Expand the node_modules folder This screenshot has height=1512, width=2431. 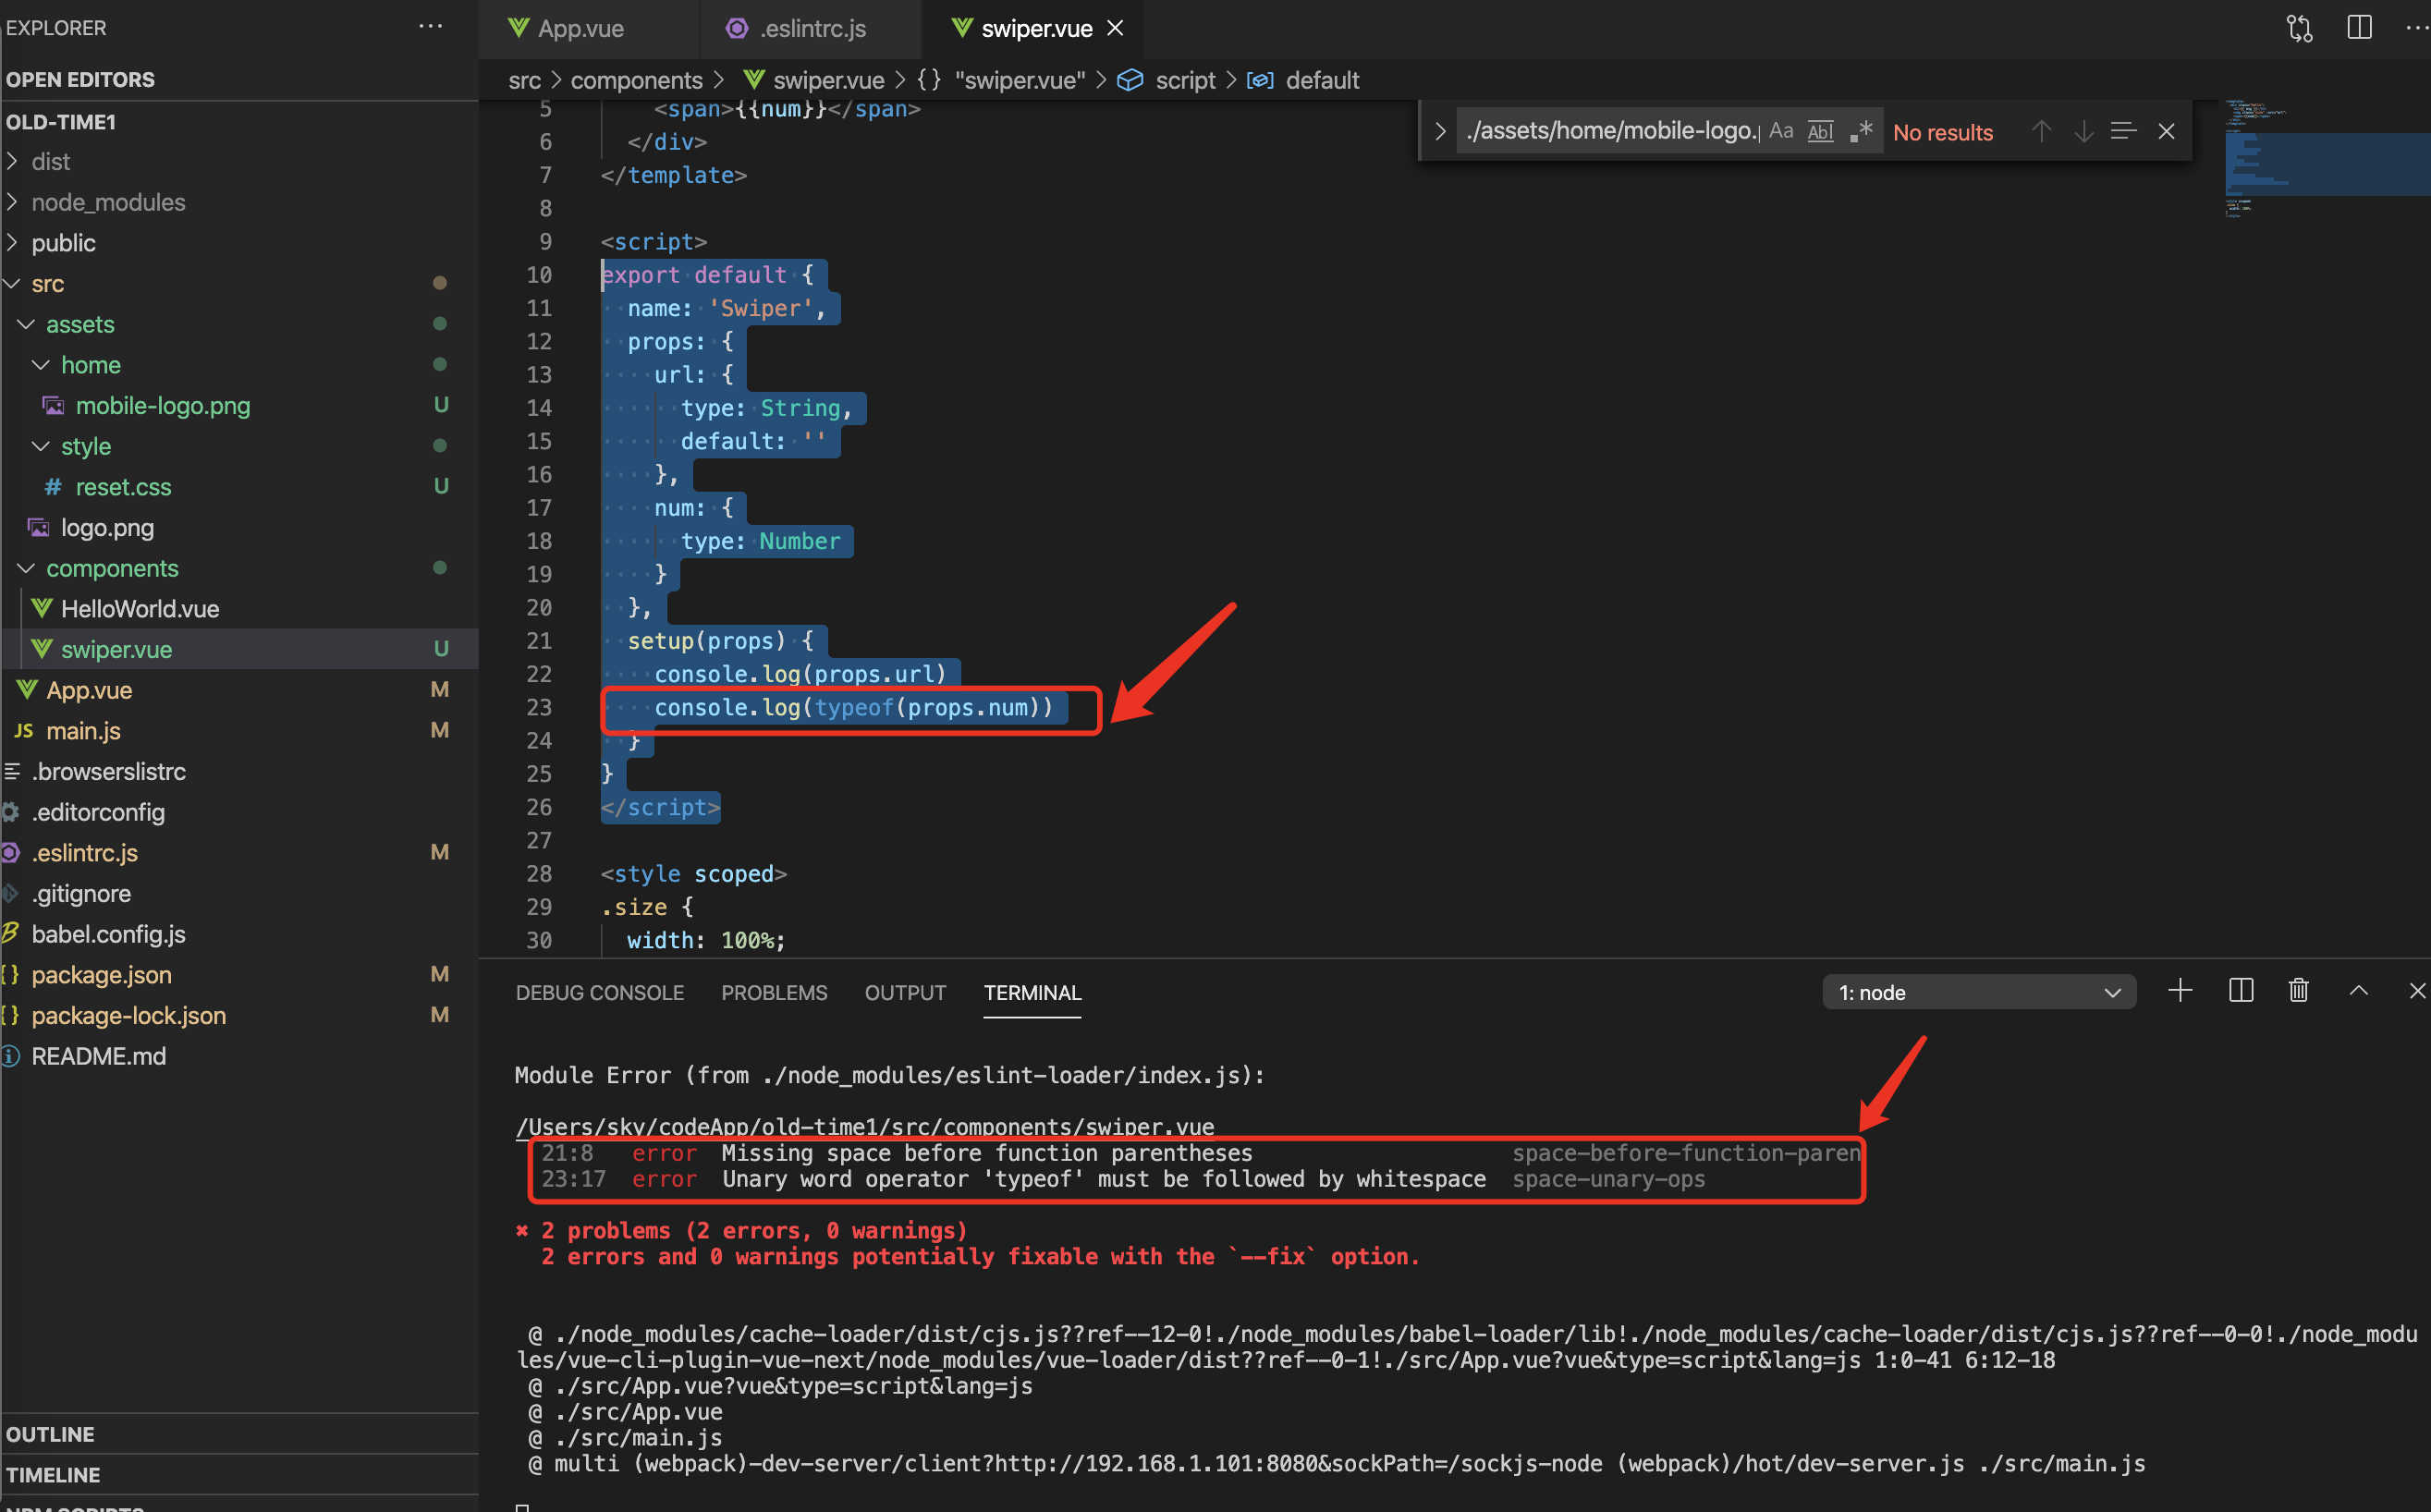pos(108,202)
